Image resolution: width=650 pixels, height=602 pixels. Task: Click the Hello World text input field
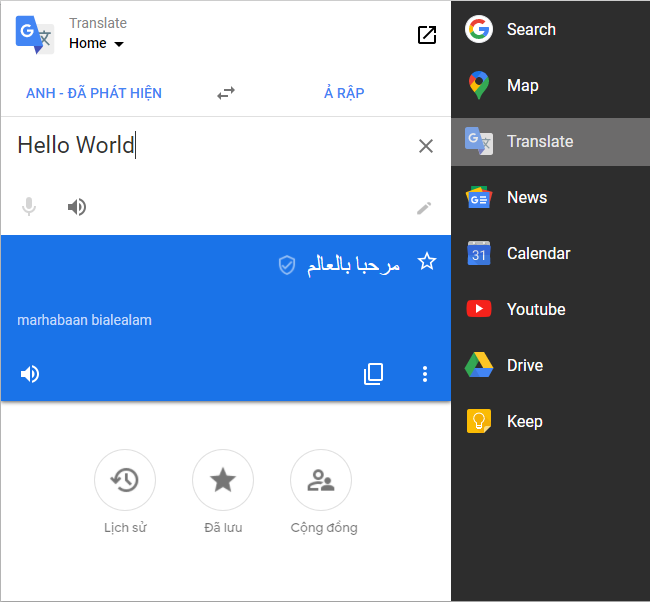(x=200, y=146)
